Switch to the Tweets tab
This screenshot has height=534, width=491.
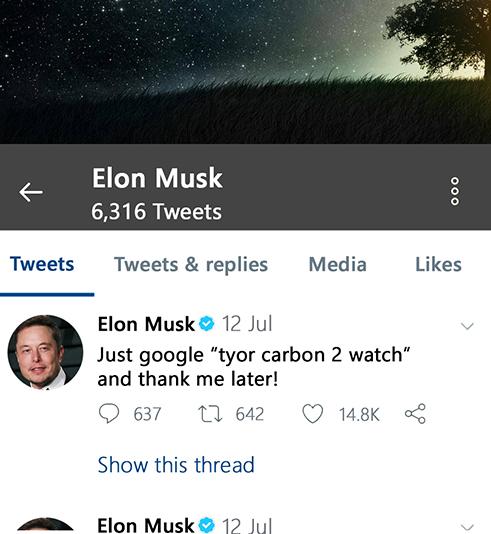(42, 264)
